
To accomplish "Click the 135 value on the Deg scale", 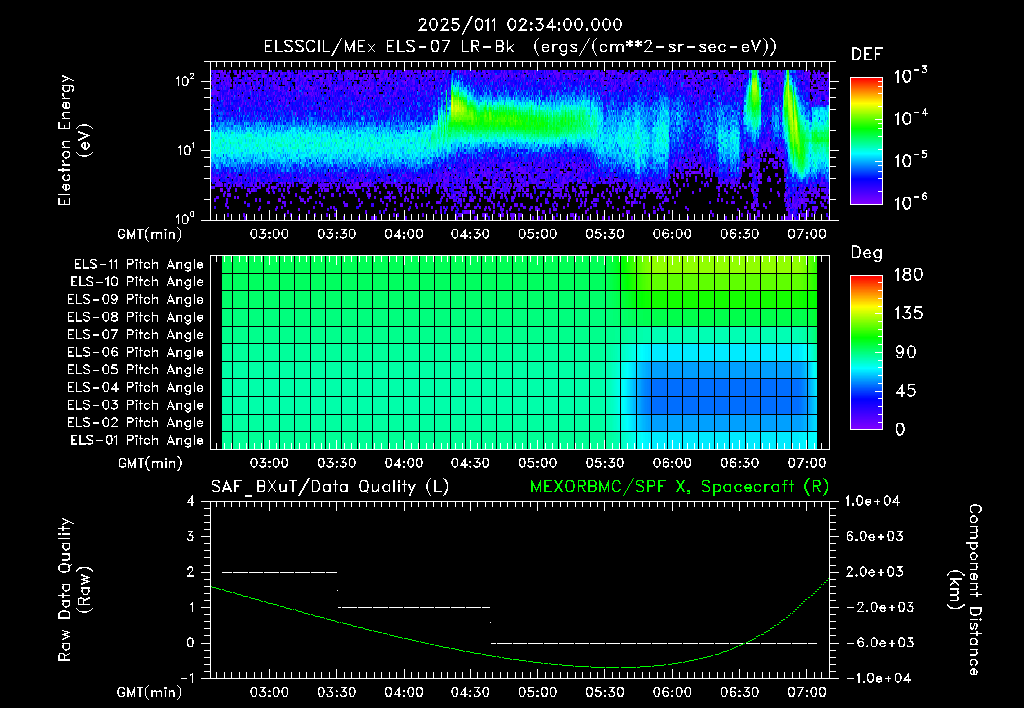I will click(908, 314).
